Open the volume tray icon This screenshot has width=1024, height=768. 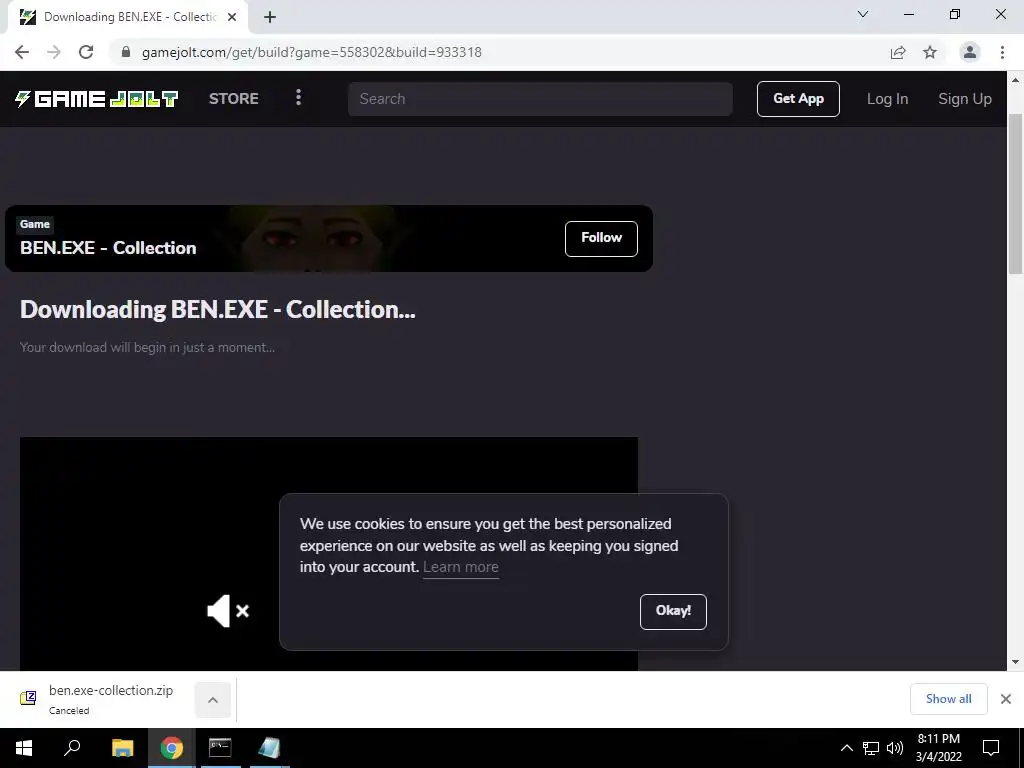895,748
